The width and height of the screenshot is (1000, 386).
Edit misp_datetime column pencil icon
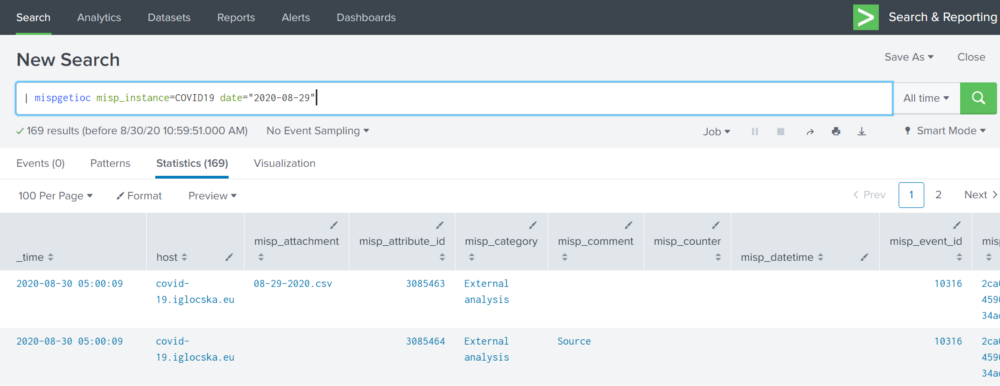point(864,257)
